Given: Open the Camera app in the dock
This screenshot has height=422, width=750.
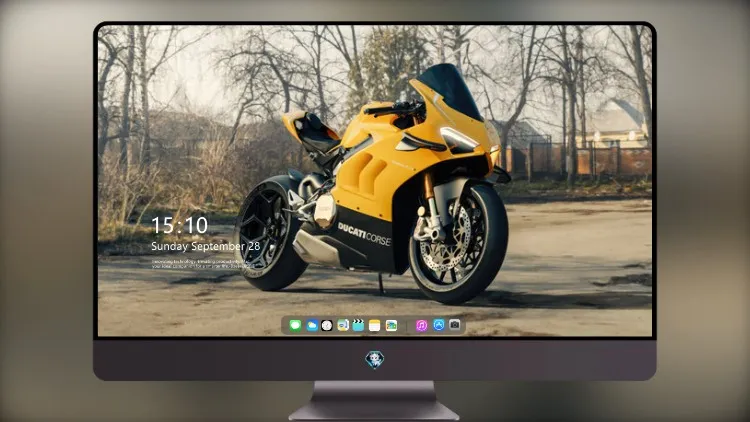Looking at the screenshot, I should [455, 325].
